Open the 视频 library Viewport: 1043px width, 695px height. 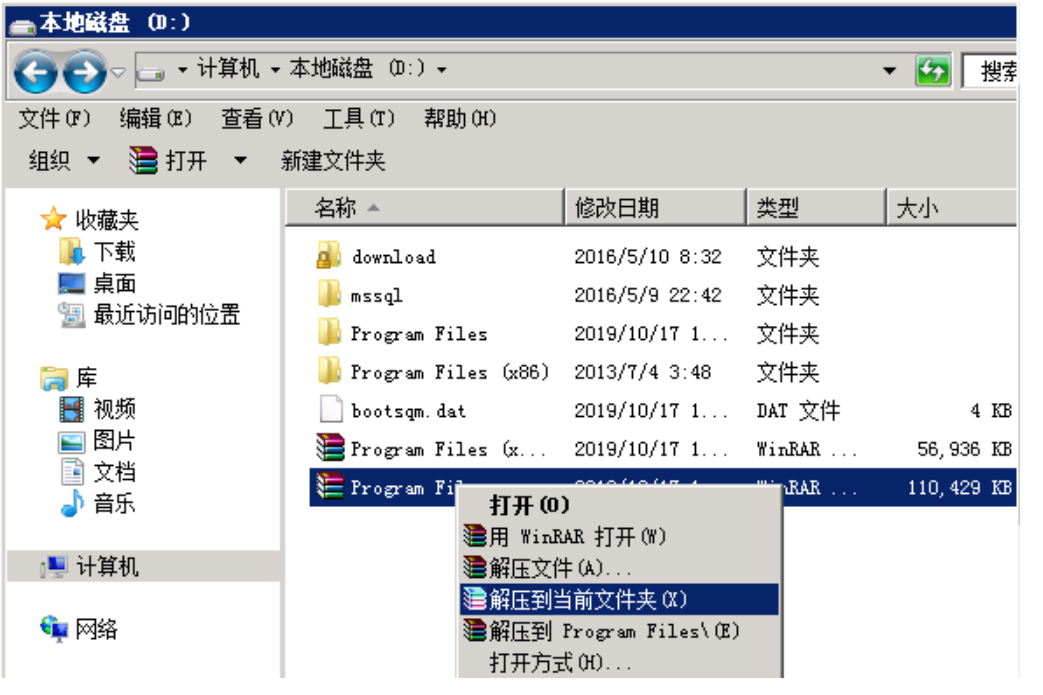pos(114,409)
